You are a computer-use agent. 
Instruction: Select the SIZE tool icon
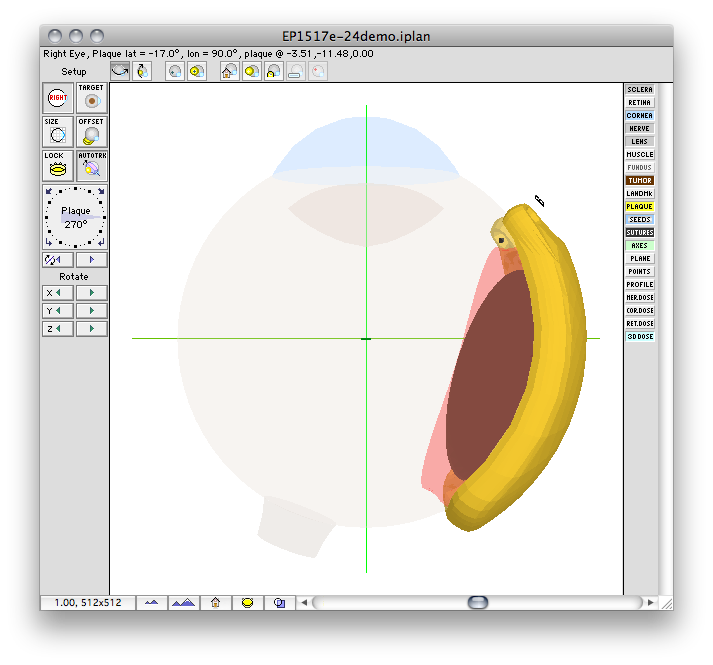(58, 131)
